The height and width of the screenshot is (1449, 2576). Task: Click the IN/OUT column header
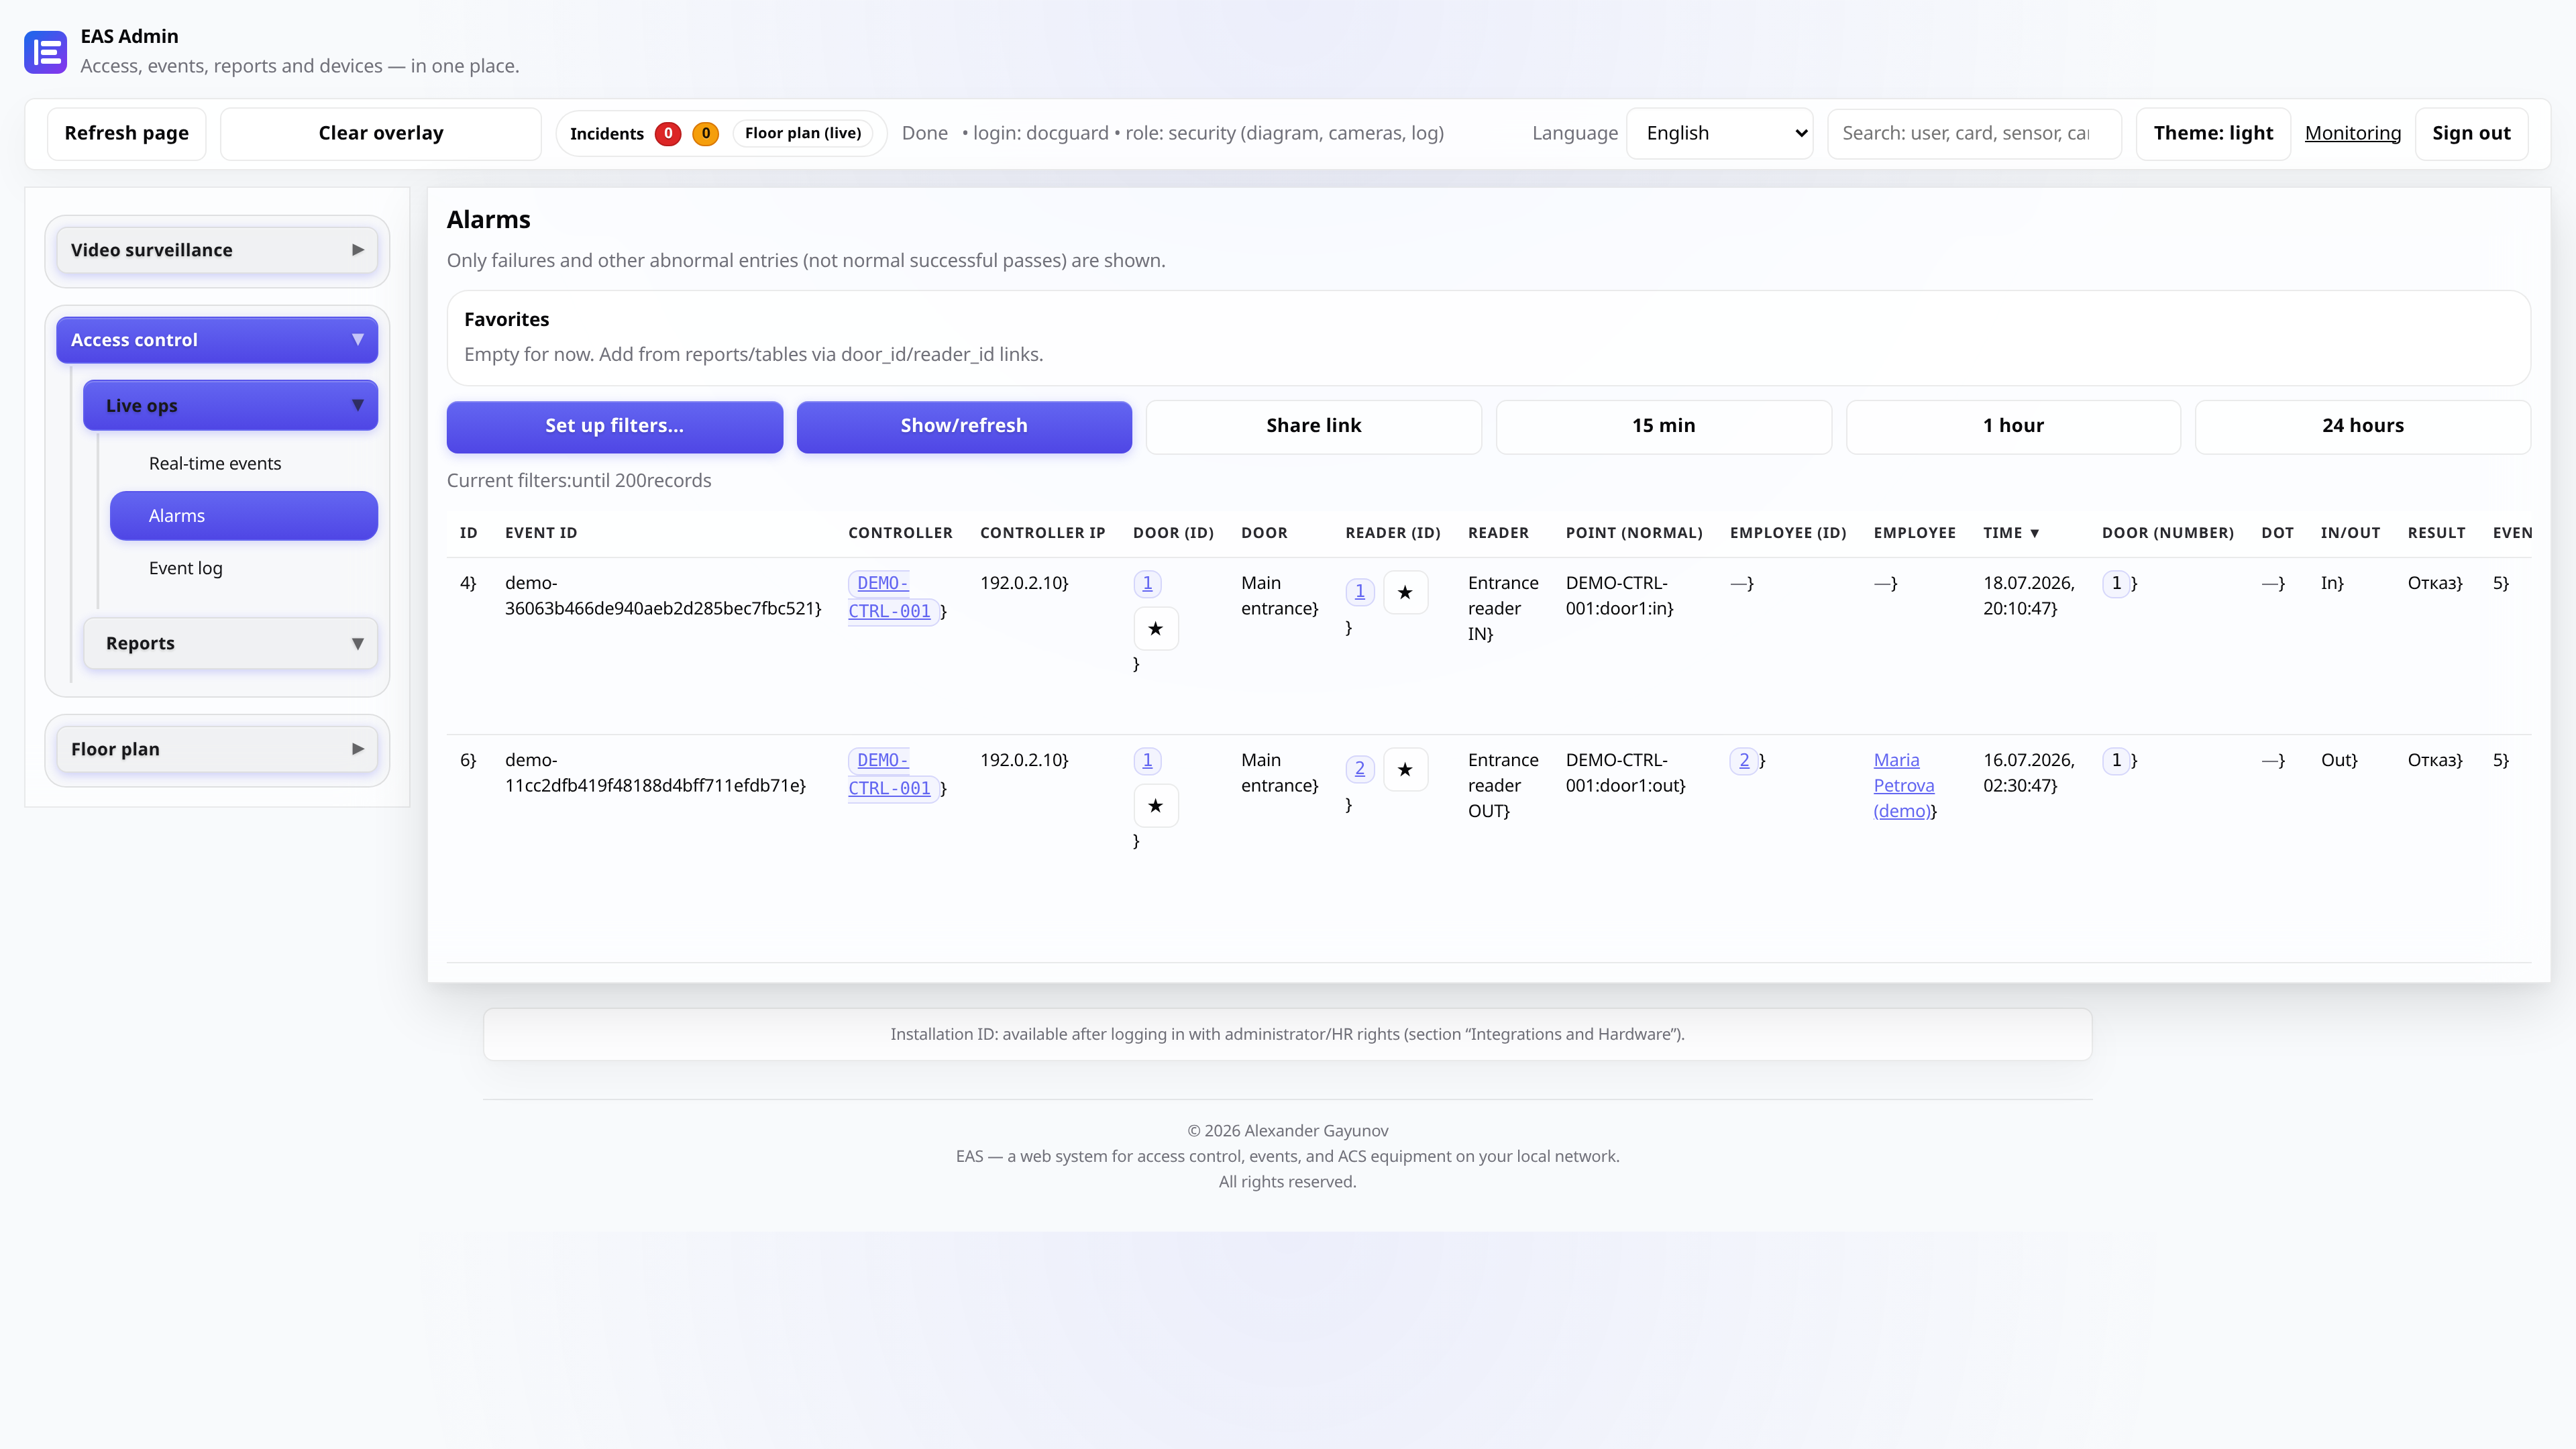2350,533
